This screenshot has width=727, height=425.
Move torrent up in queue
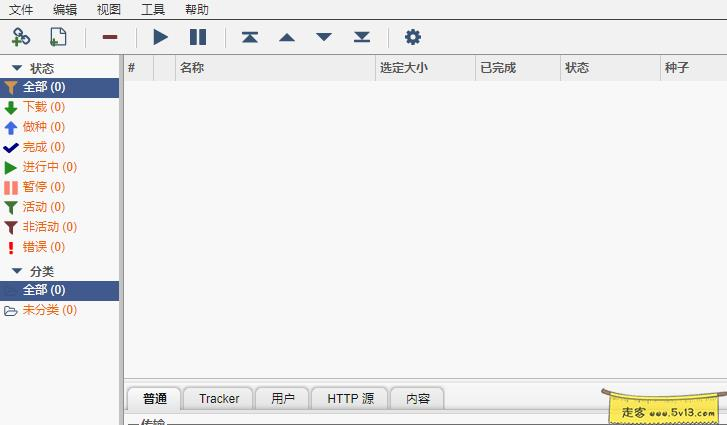click(287, 38)
